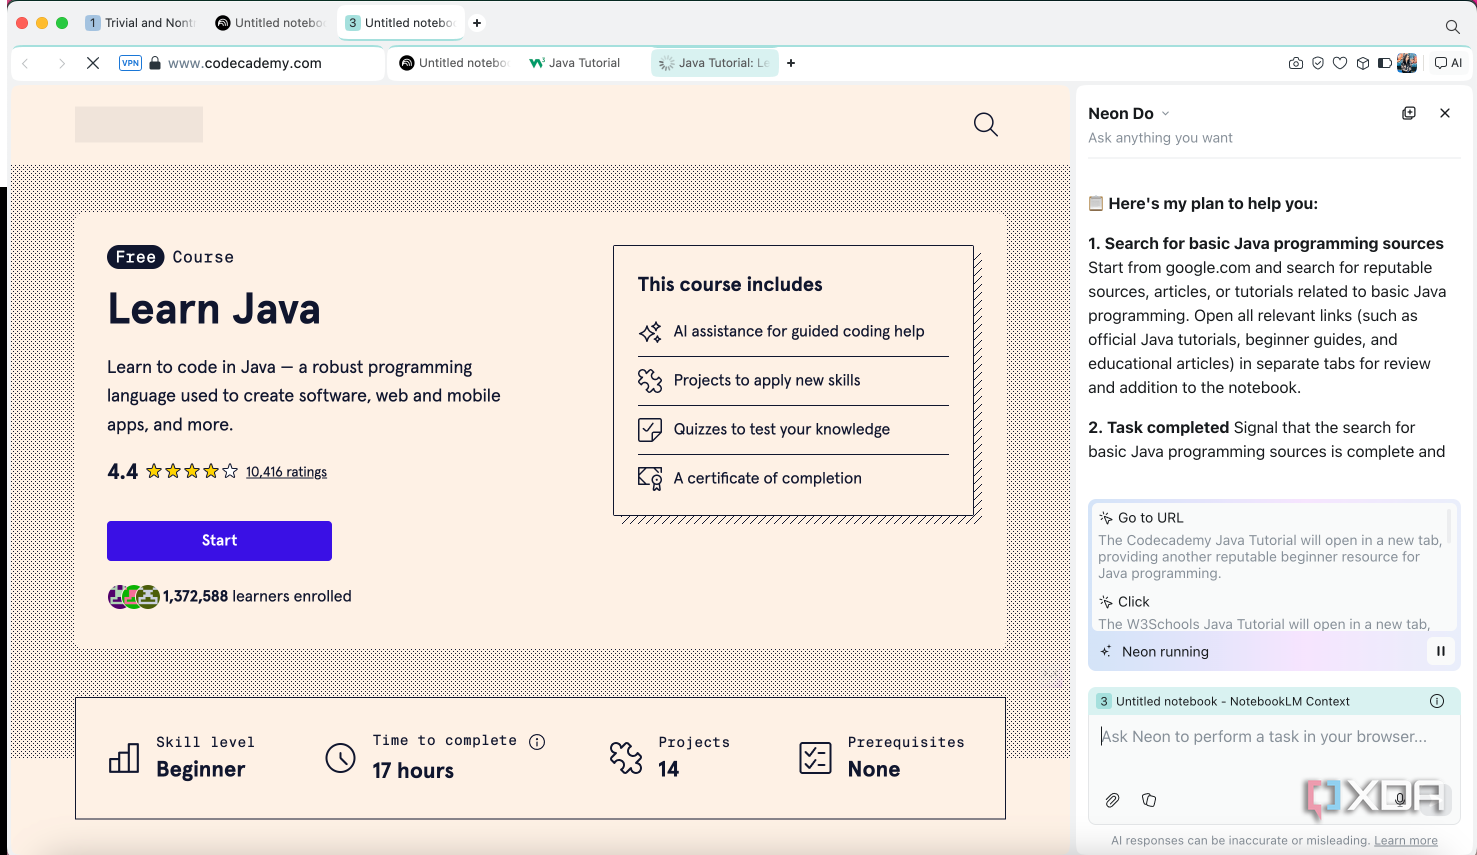Click the Untitled notebook - NotebookLM Context chip
This screenshot has height=855, width=1477.
pos(1223,701)
